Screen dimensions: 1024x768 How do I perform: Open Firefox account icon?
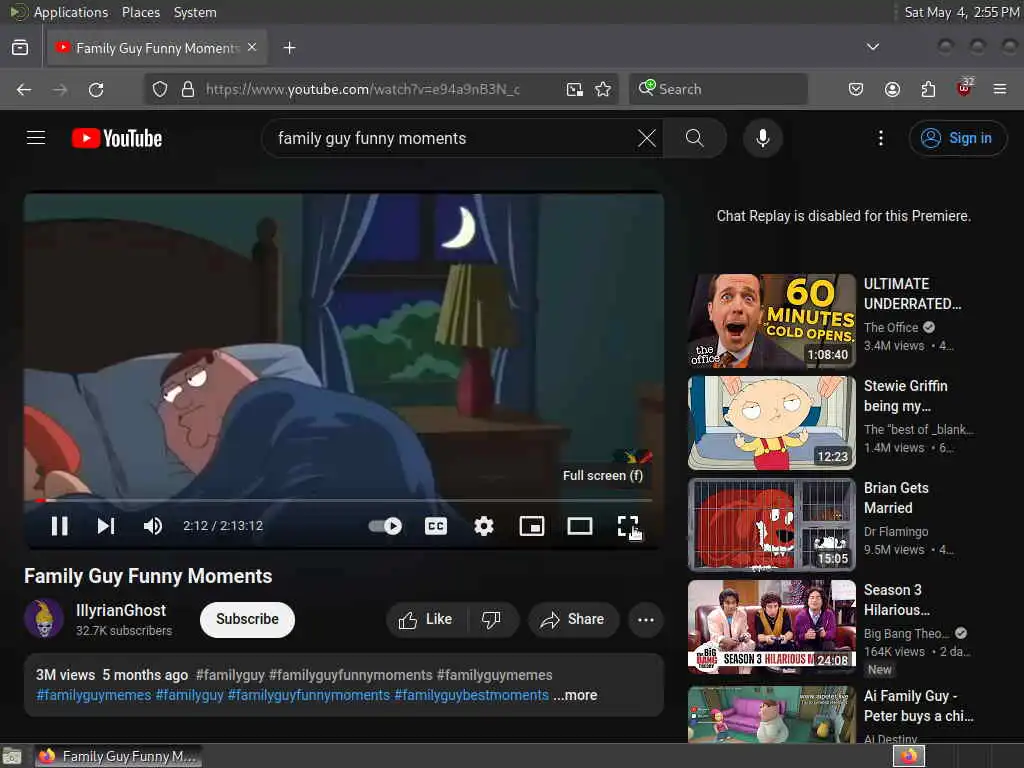click(x=892, y=89)
